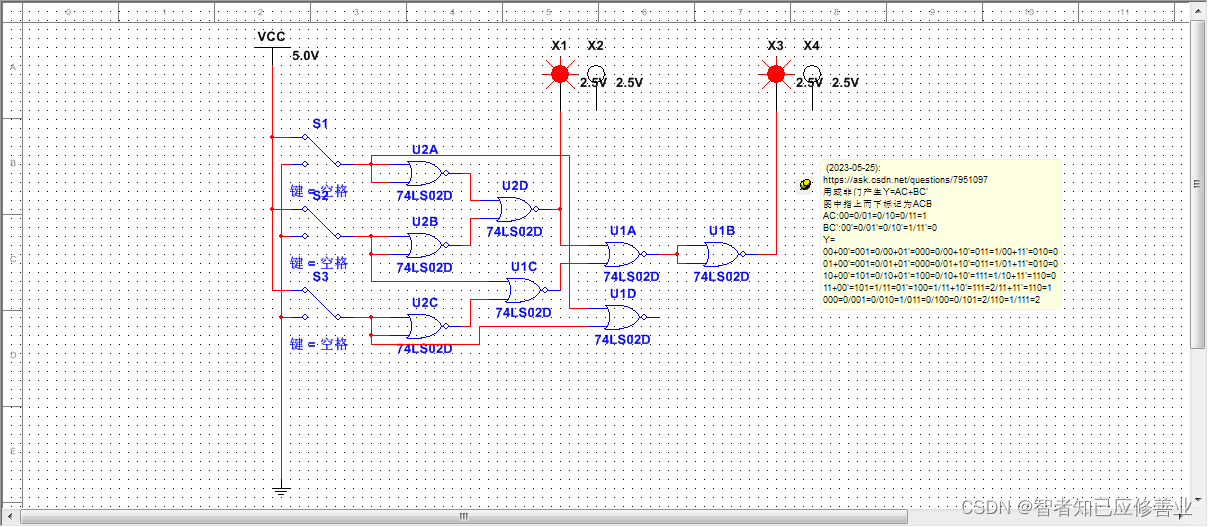This screenshot has height=527, width=1208.
Task: Open the yellow comment pin icon
Action: [805, 185]
